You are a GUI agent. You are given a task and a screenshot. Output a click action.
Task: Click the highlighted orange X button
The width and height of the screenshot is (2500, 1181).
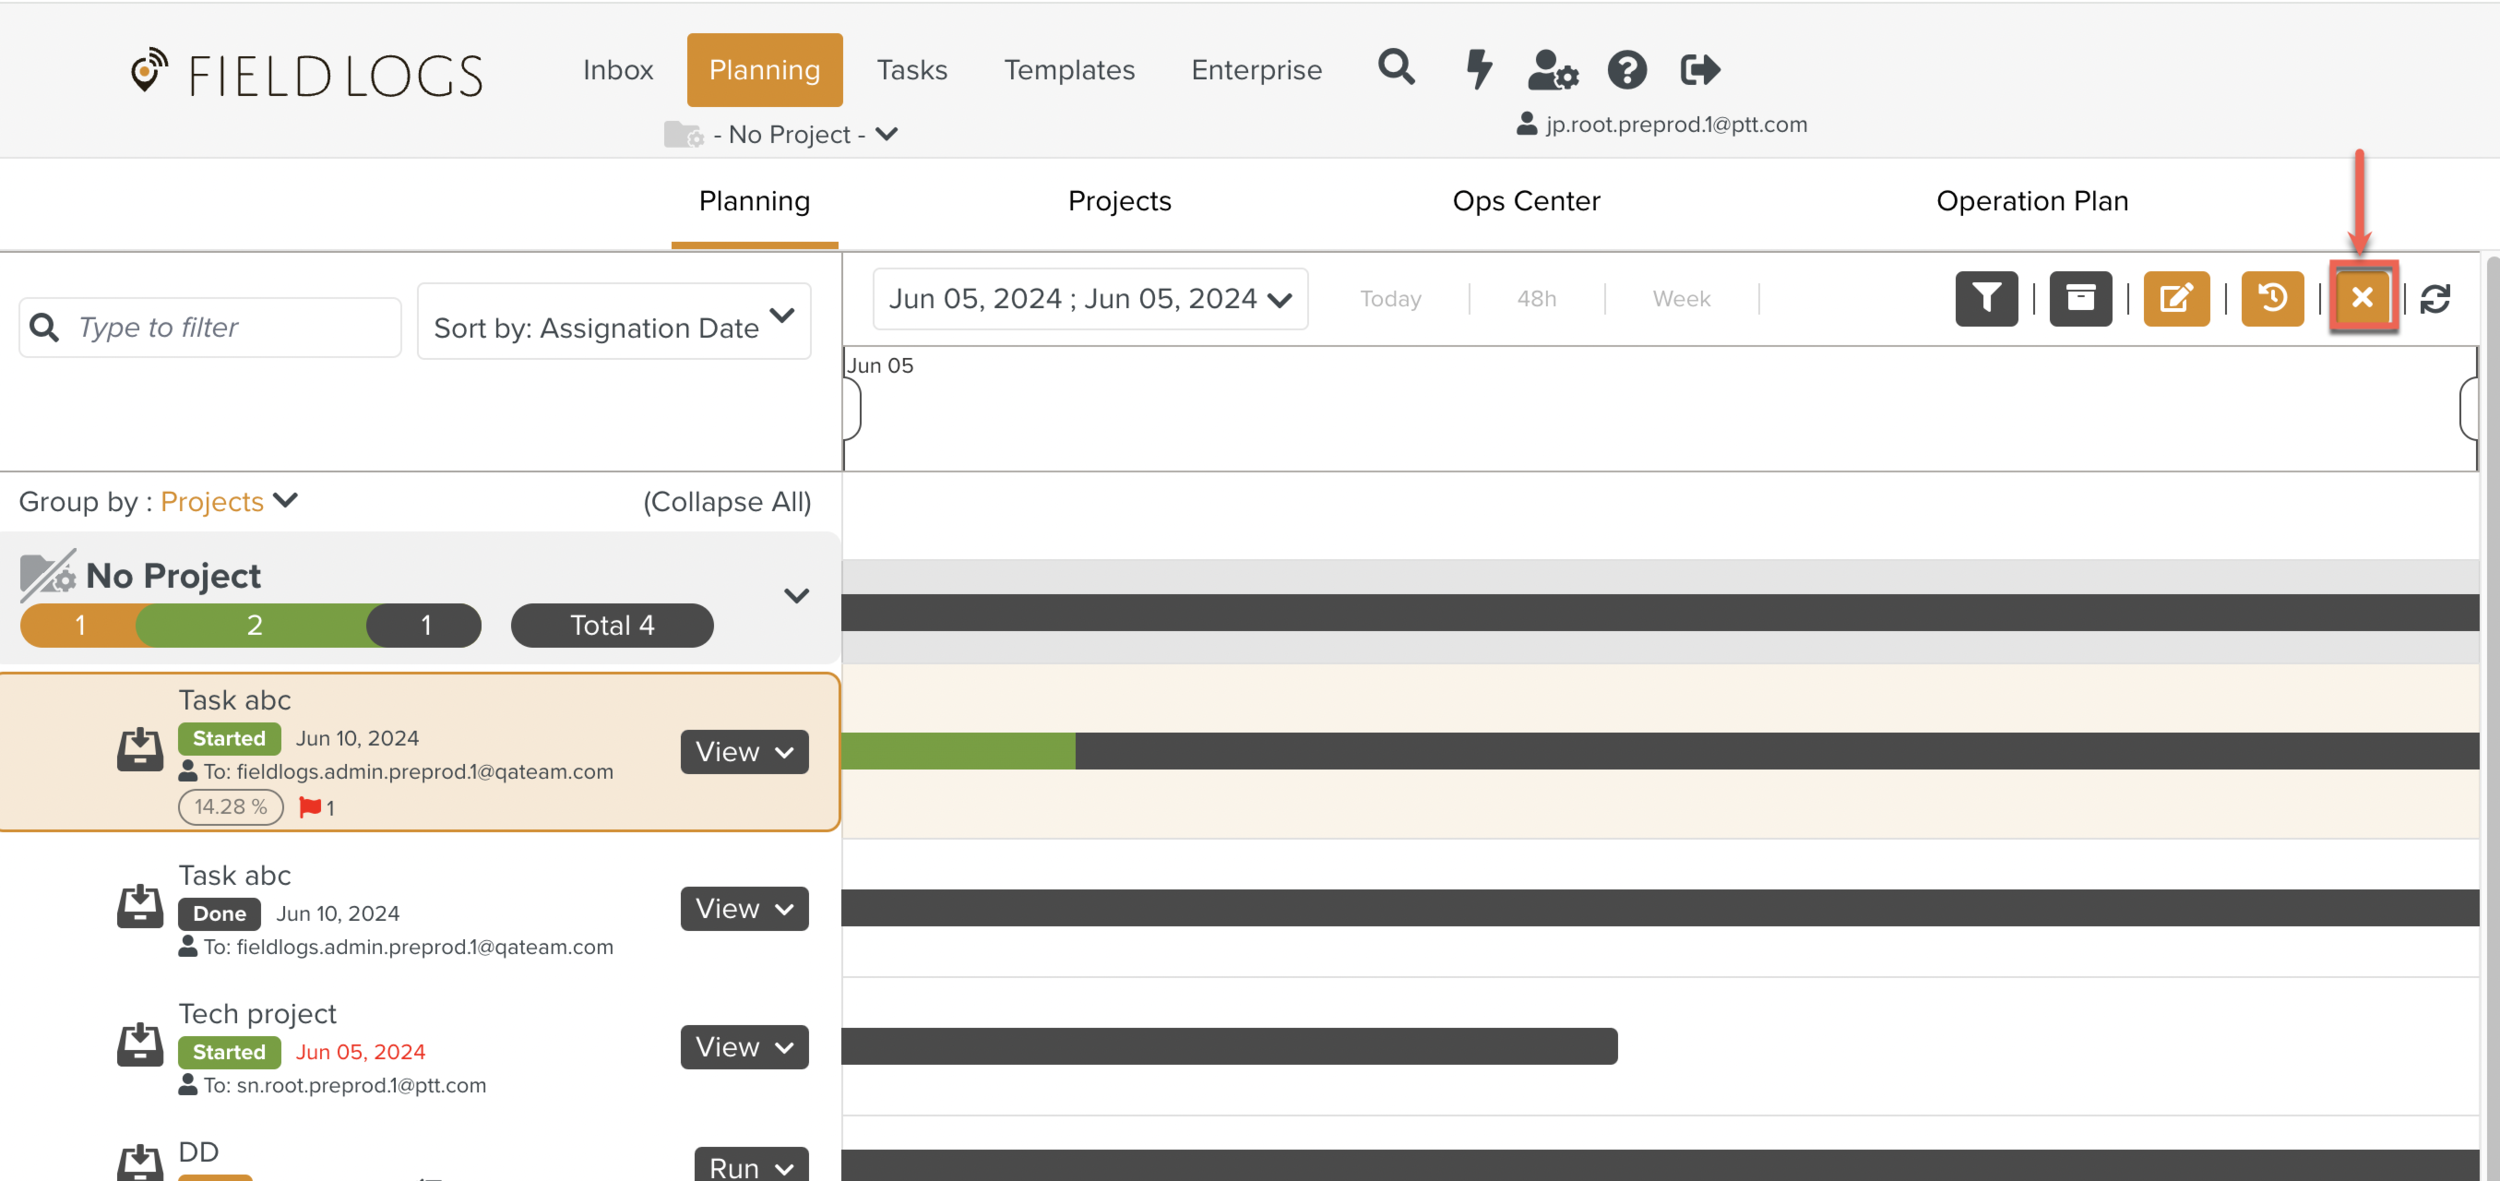pyautogui.click(x=2362, y=297)
